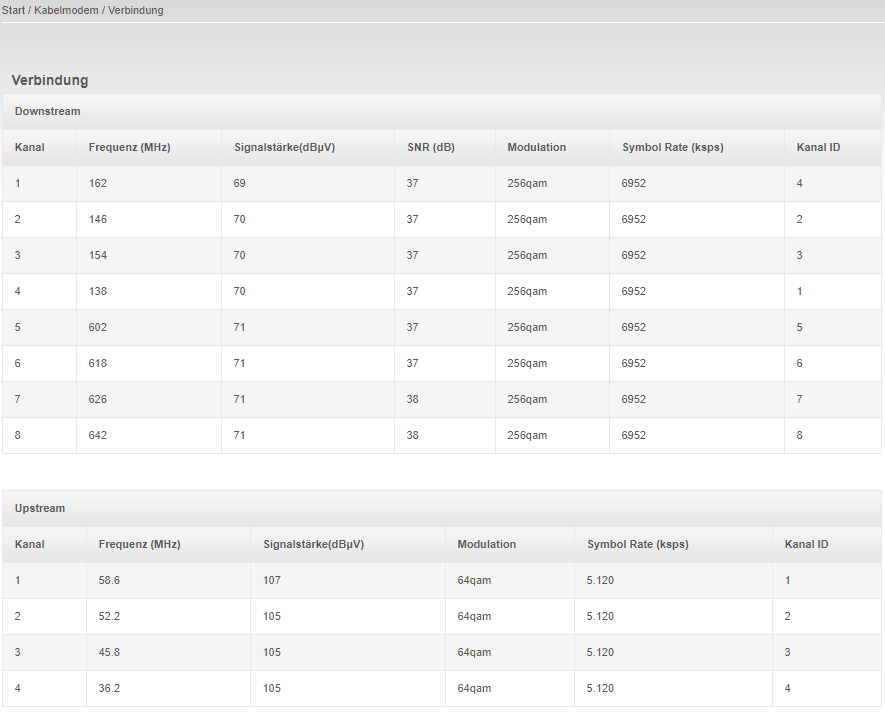Click the Verbindung page heading

pos(50,80)
